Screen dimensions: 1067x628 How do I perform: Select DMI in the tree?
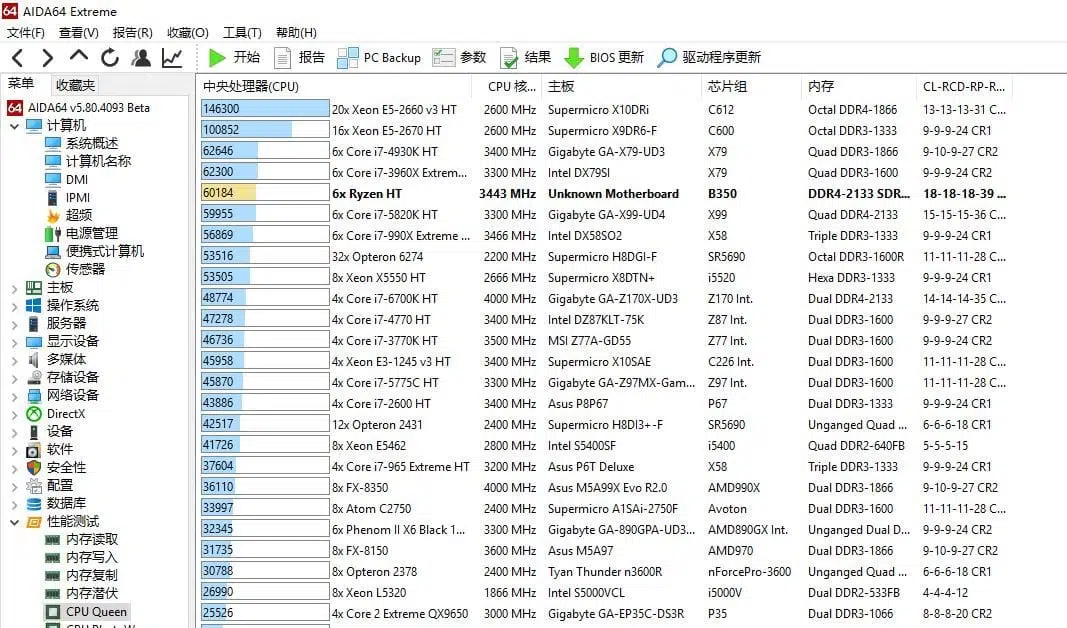(x=67, y=180)
